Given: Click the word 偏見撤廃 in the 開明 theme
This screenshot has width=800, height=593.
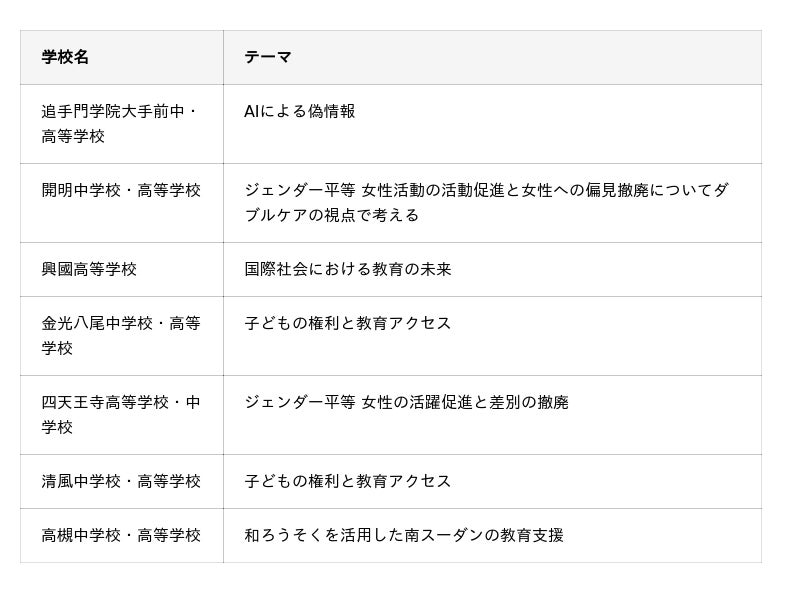Looking at the screenshot, I should (616, 190).
